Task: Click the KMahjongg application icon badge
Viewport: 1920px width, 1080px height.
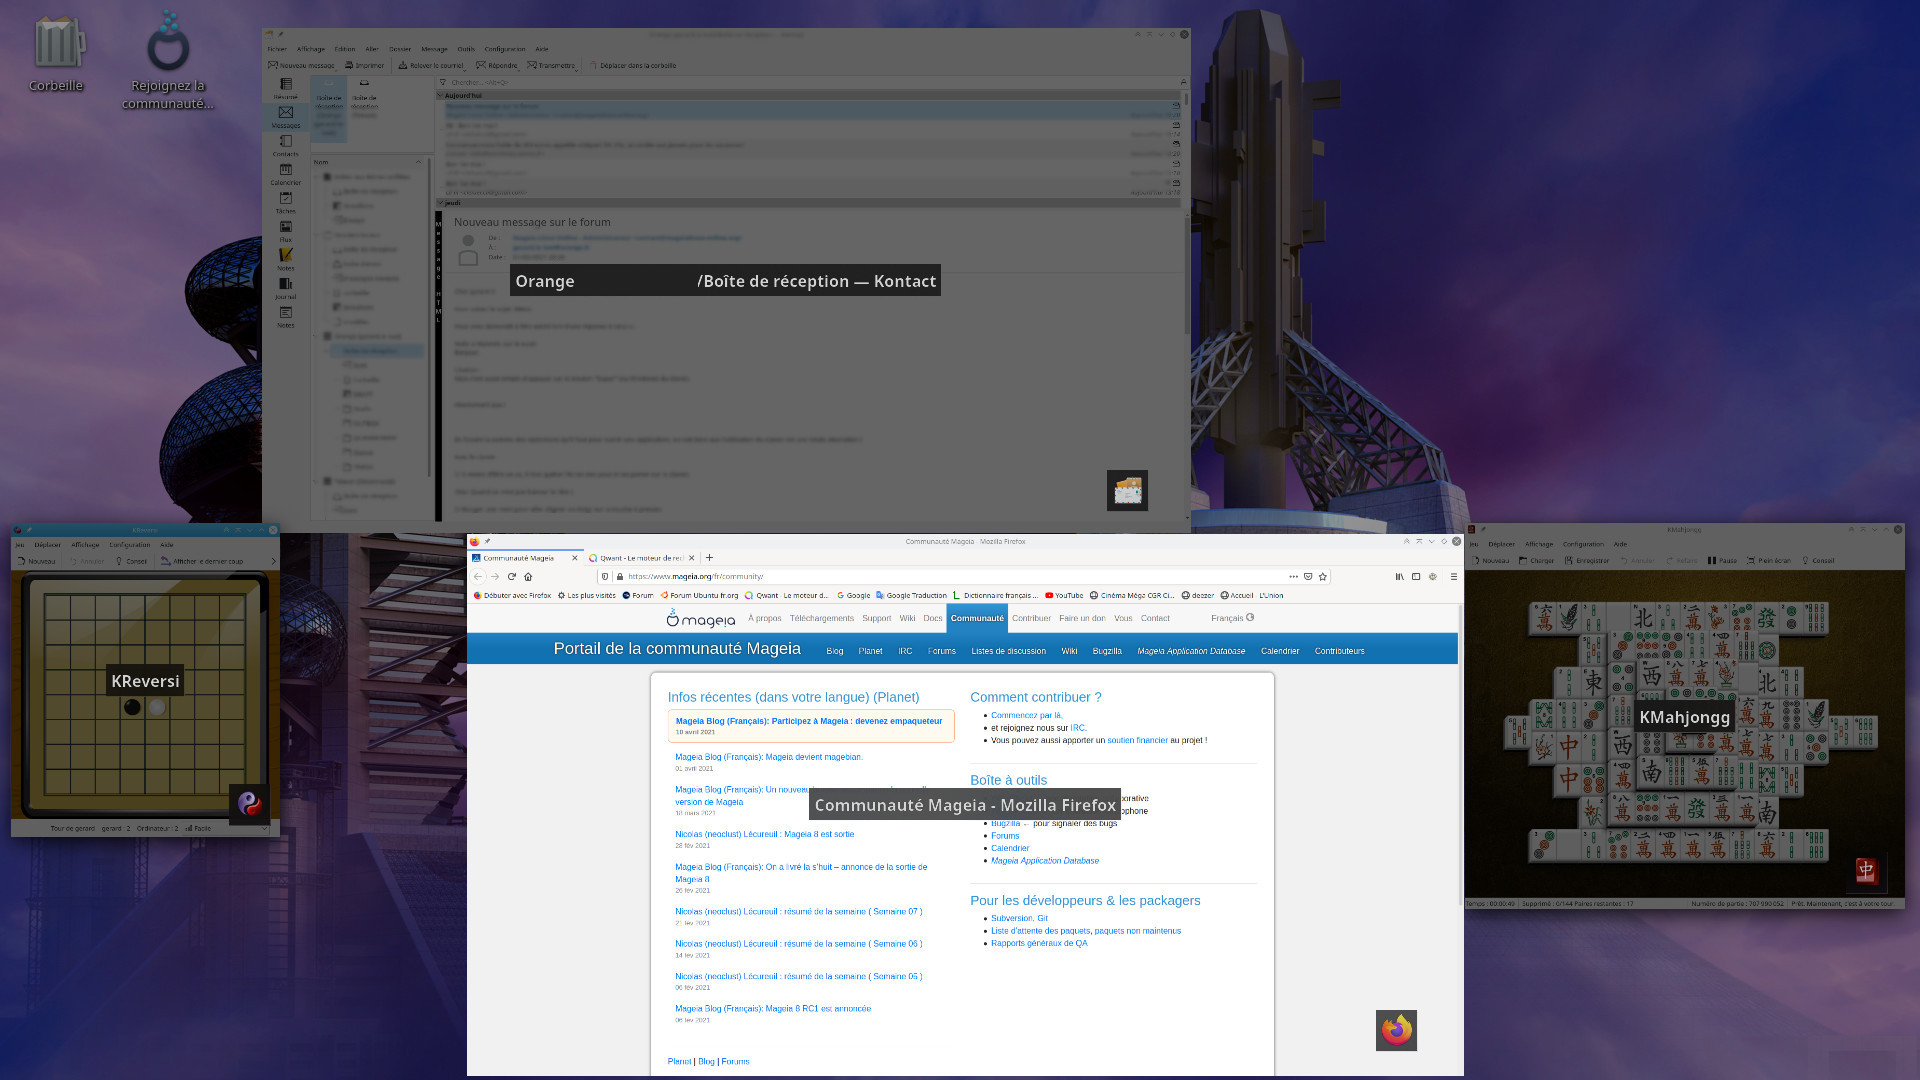Action: click(1866, 871)
